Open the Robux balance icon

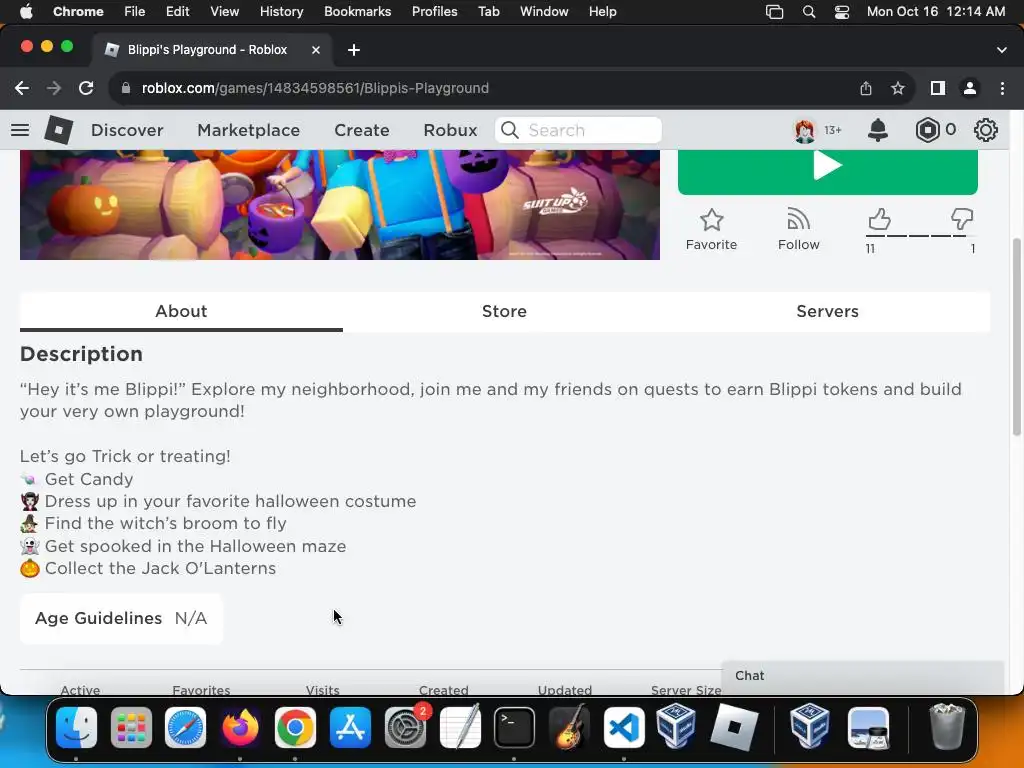coord(927,130)
